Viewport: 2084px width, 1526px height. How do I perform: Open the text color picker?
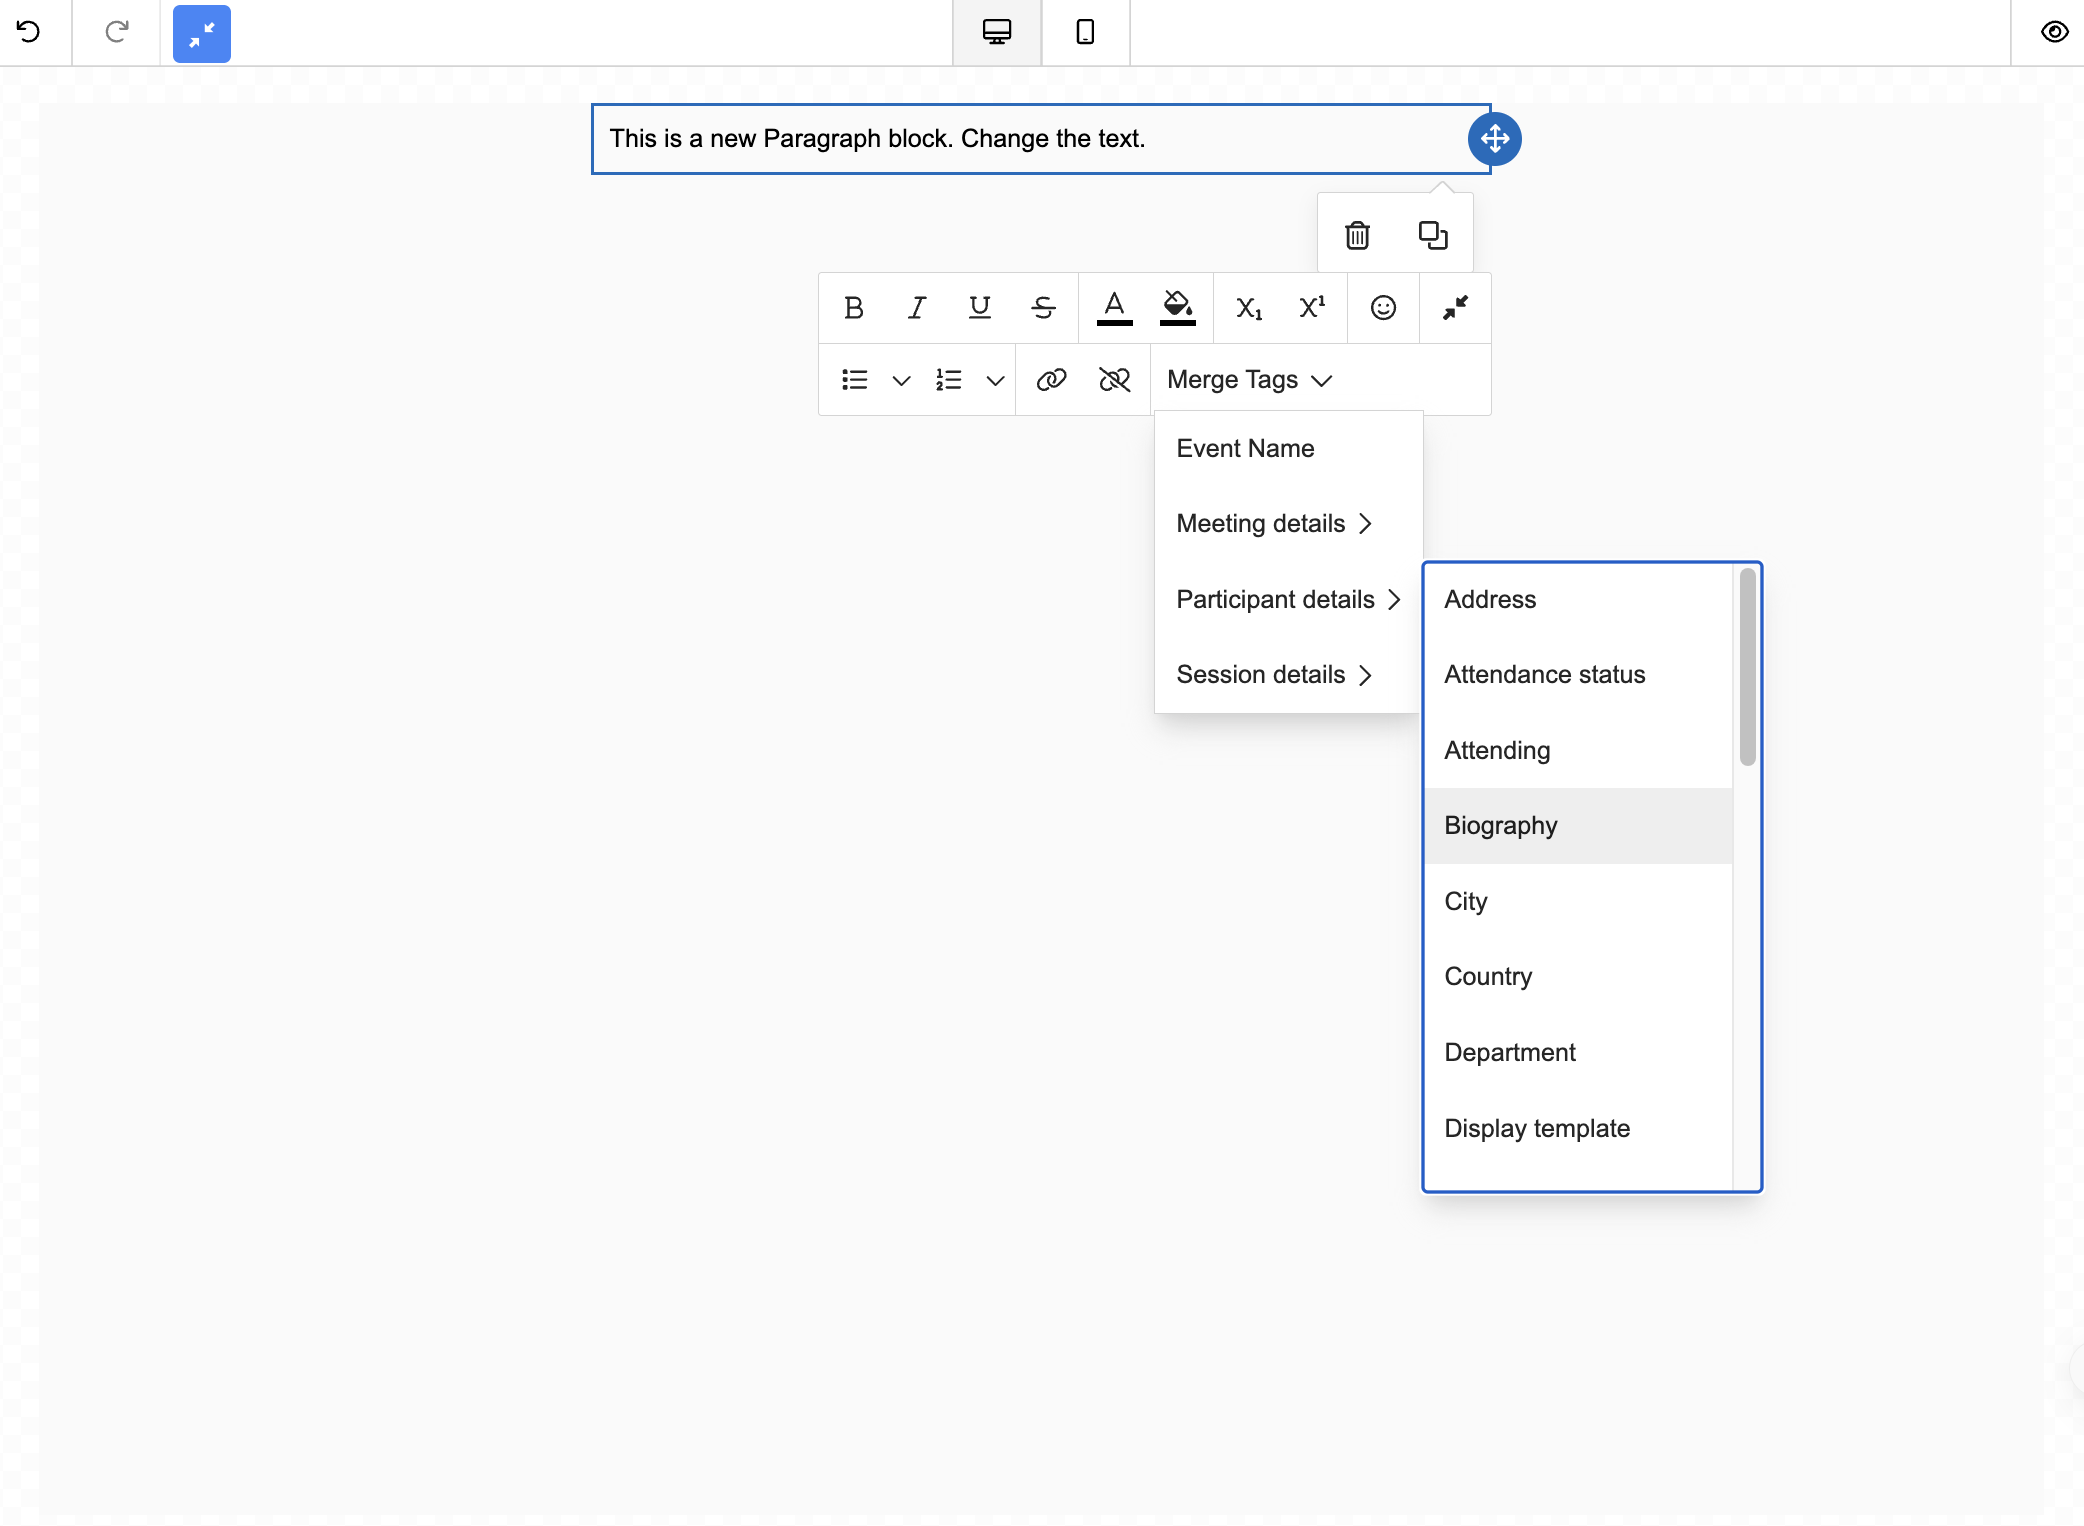coord(1114,308)
